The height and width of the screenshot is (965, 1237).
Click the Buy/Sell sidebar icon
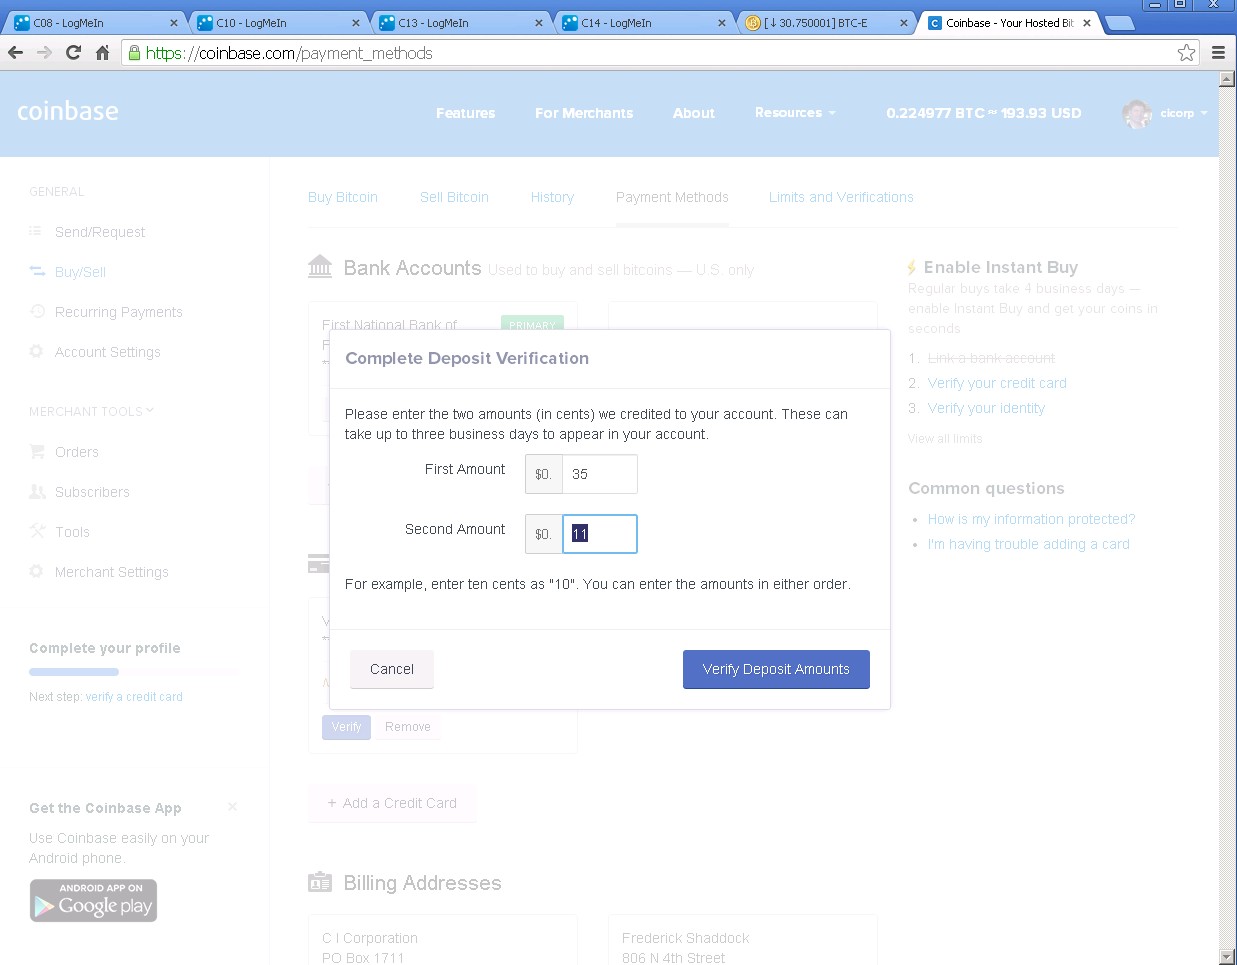tap(37, 271)
